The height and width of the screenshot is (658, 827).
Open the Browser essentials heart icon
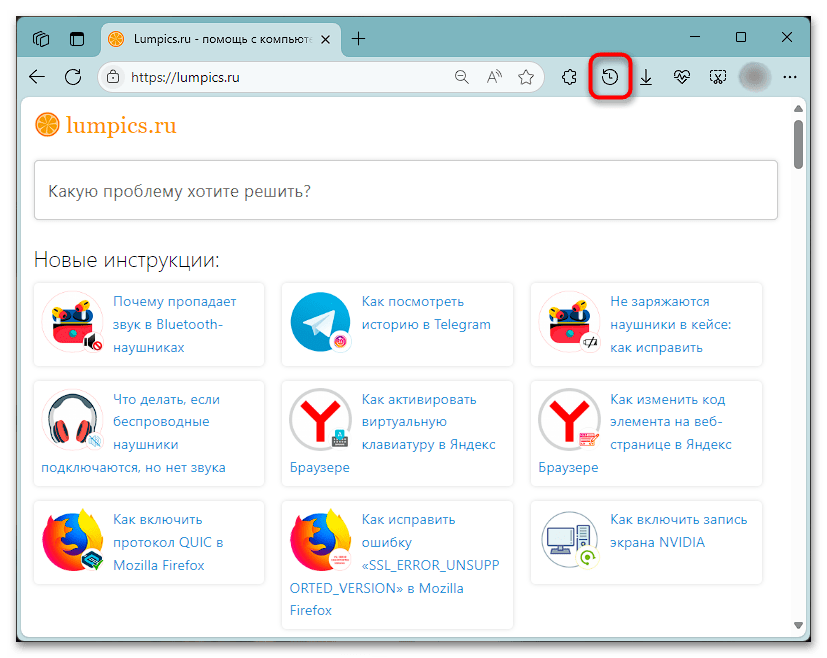(x=682, y=77)
